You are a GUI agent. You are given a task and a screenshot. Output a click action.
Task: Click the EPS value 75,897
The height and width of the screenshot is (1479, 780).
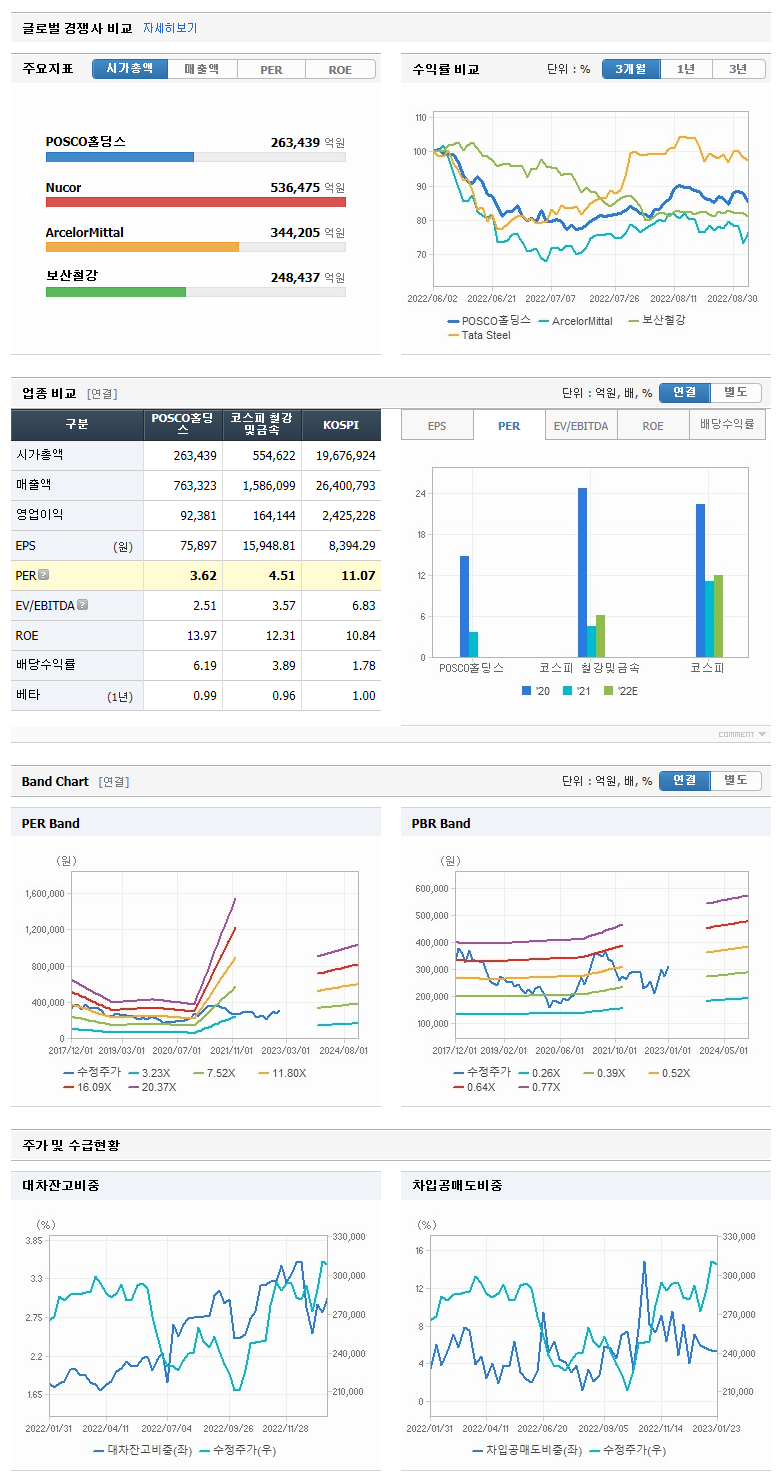(197, 546)
